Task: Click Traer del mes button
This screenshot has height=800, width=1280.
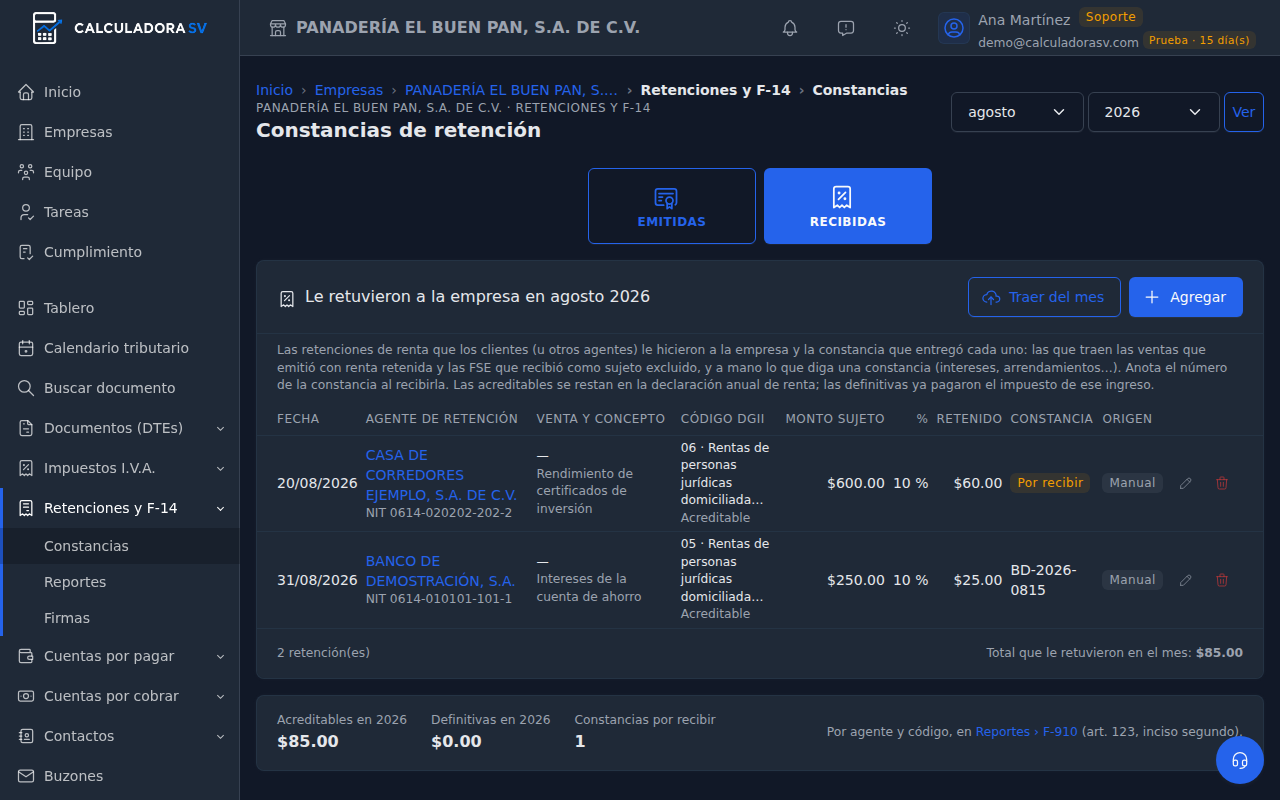Action: click(x=1044, y=297)
